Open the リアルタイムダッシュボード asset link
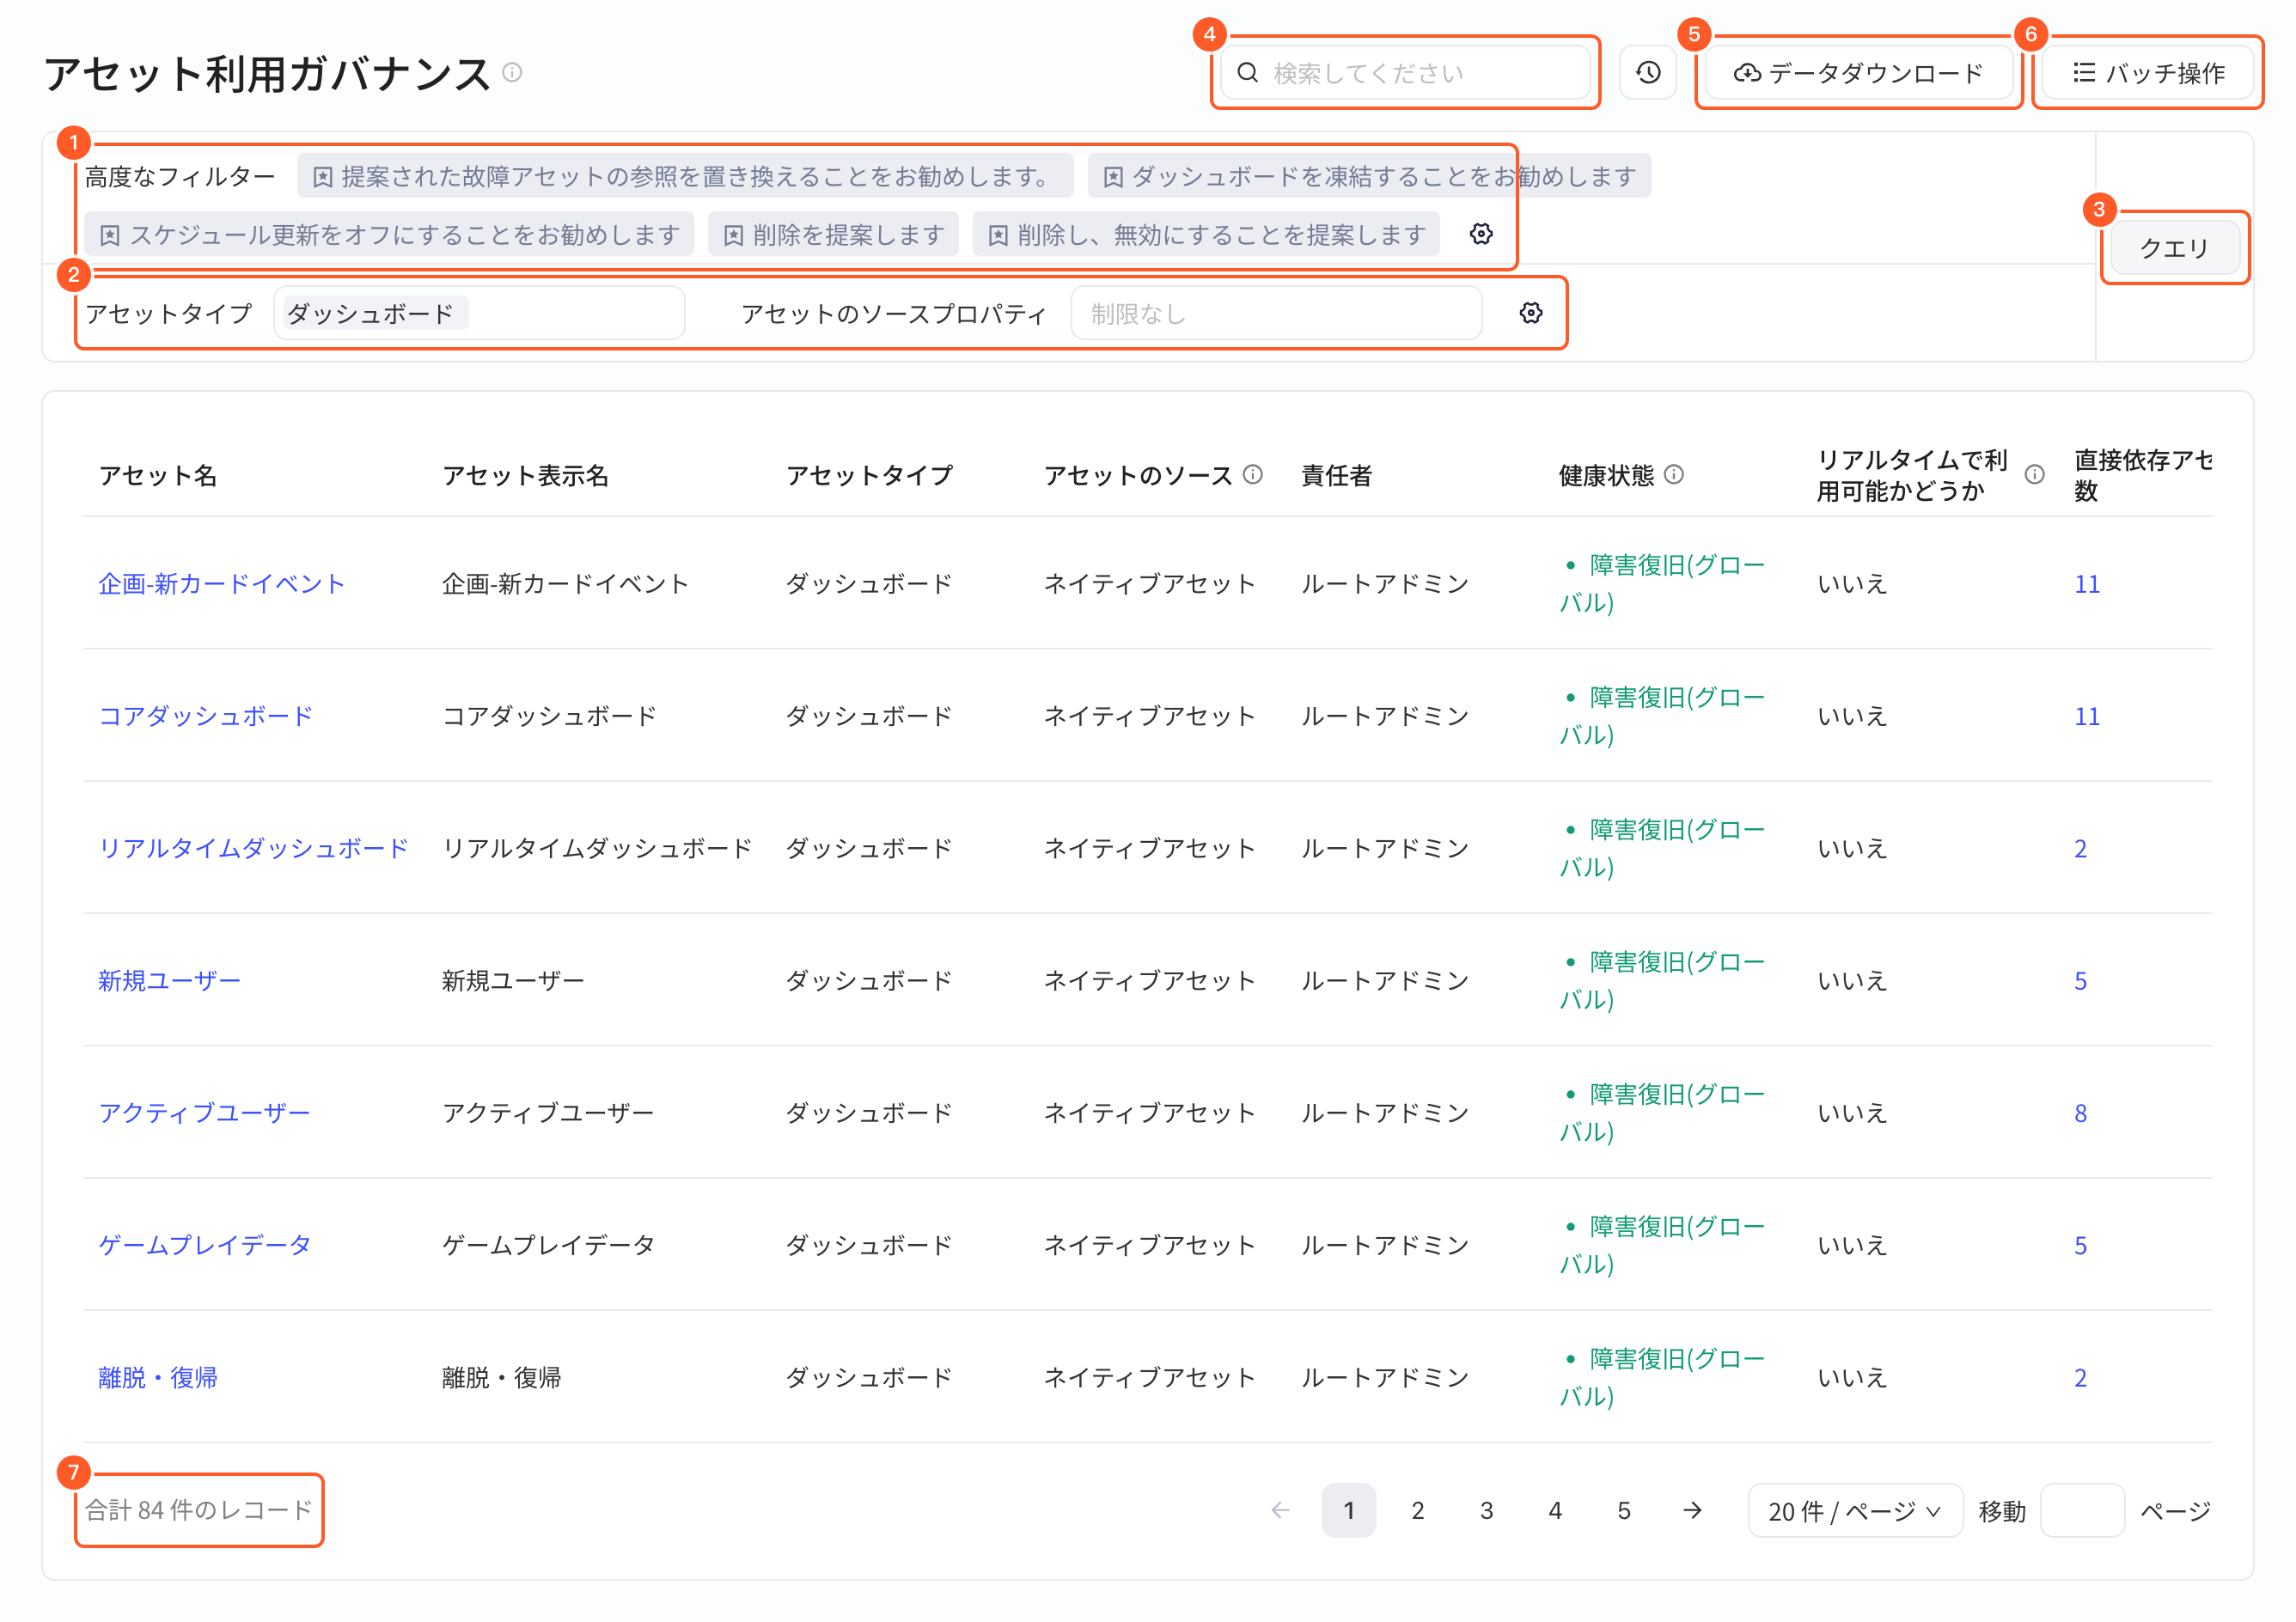This screenshot has height=1622, width=2296. pos(253,848)
